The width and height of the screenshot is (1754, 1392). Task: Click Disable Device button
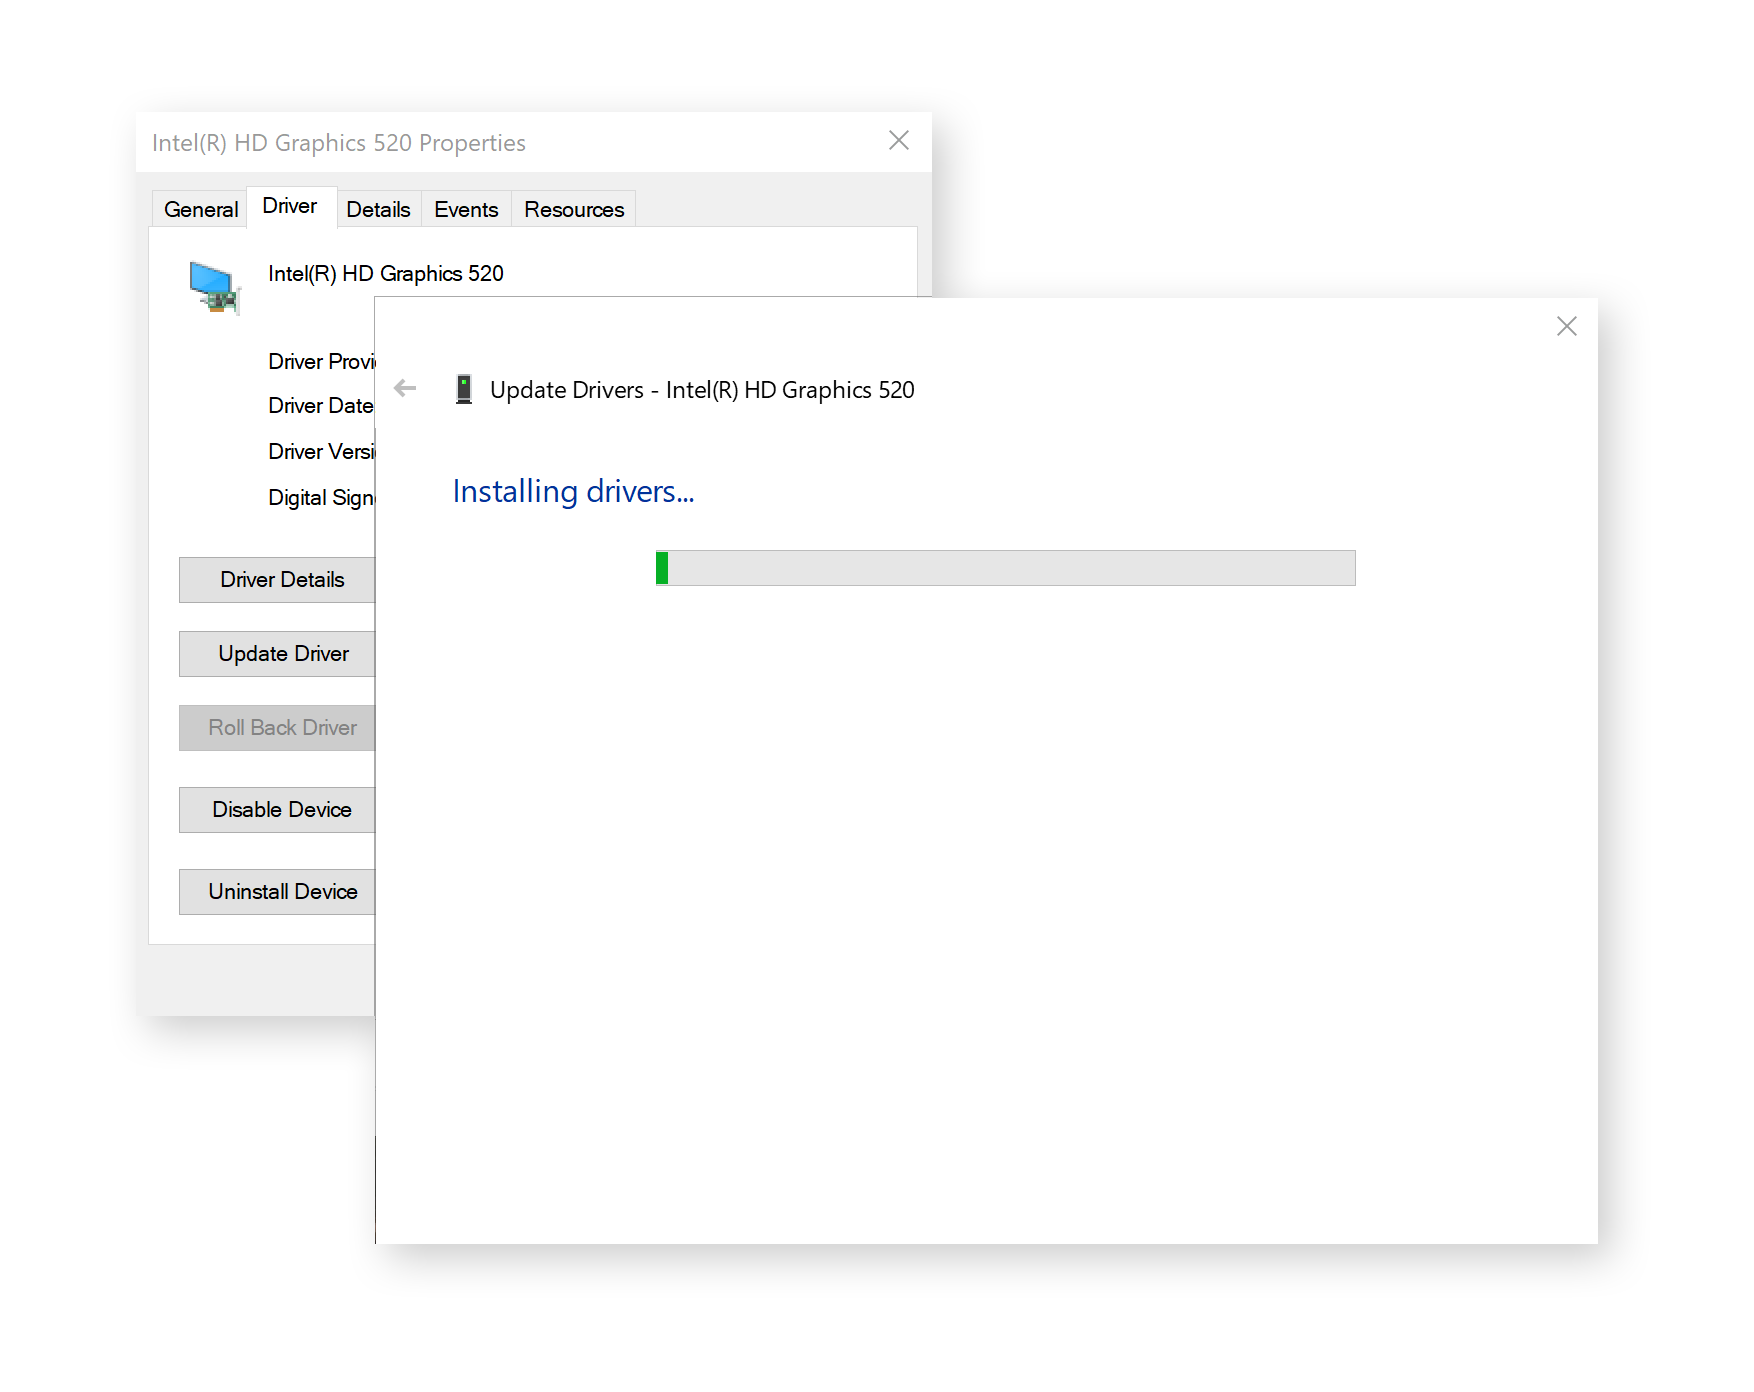277,810
